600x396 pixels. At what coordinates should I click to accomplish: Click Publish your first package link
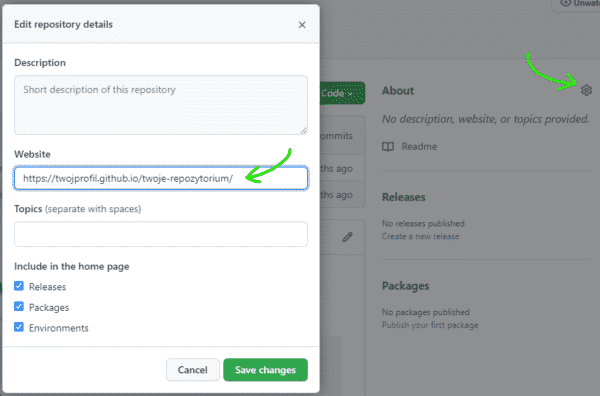[x=430, y=325]
